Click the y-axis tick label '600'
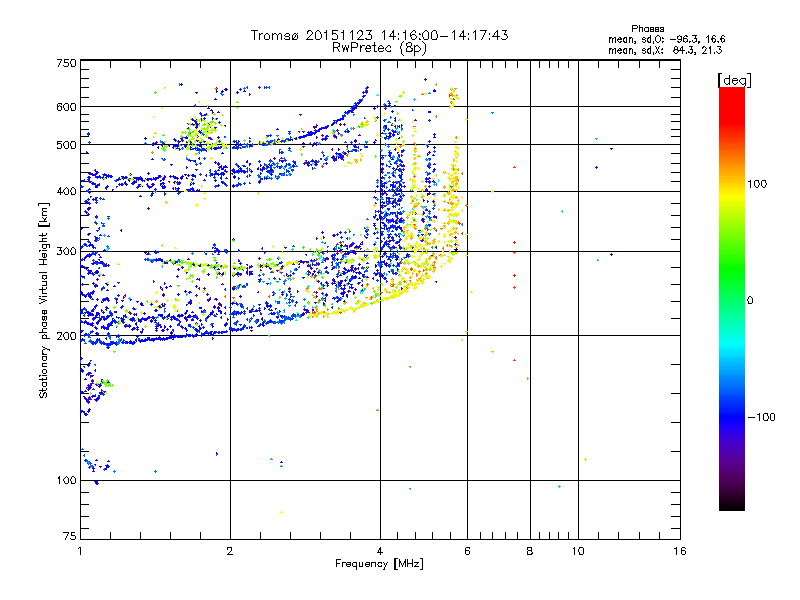Viewport: 800px width, 600px height. [66, 107]
